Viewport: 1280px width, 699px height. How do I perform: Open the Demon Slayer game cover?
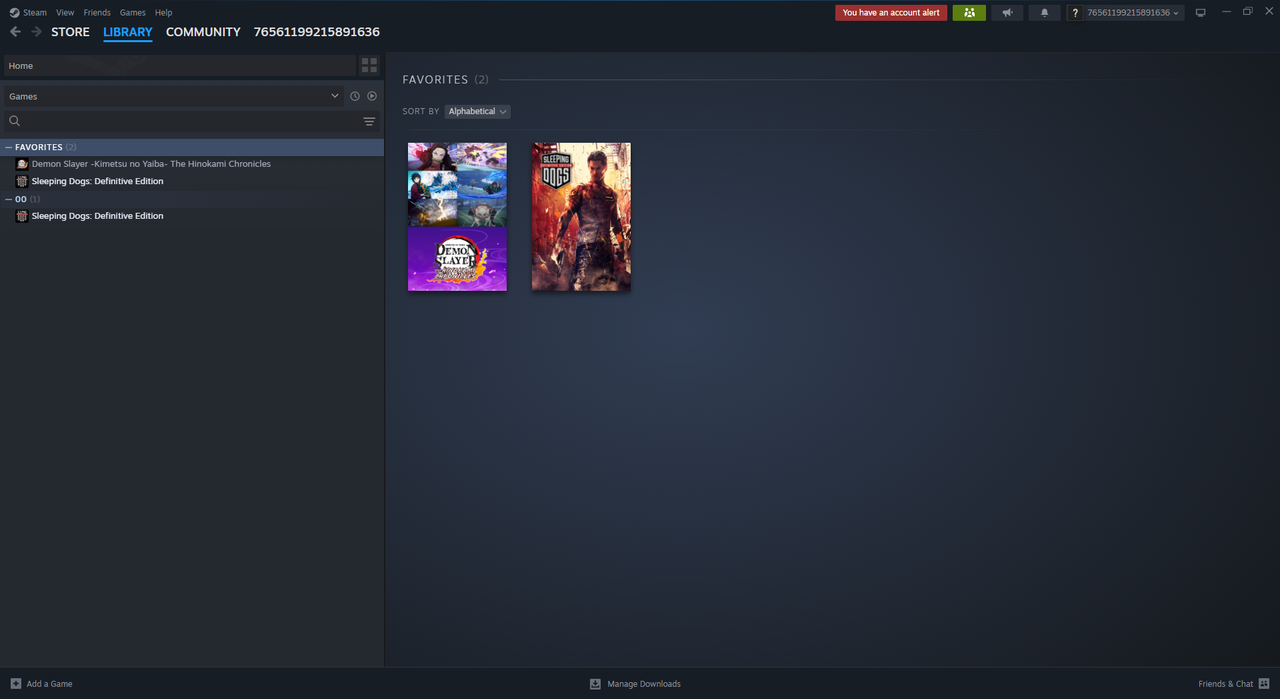click(x=457, y=217)
